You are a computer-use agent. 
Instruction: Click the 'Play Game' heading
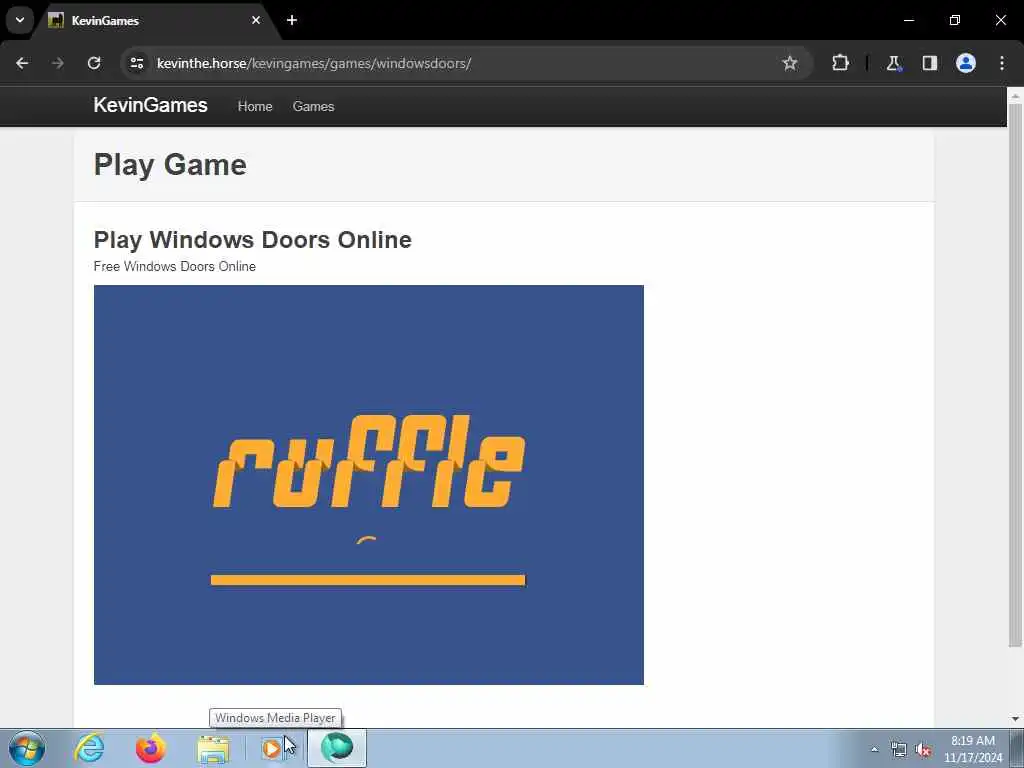[170, 165]
